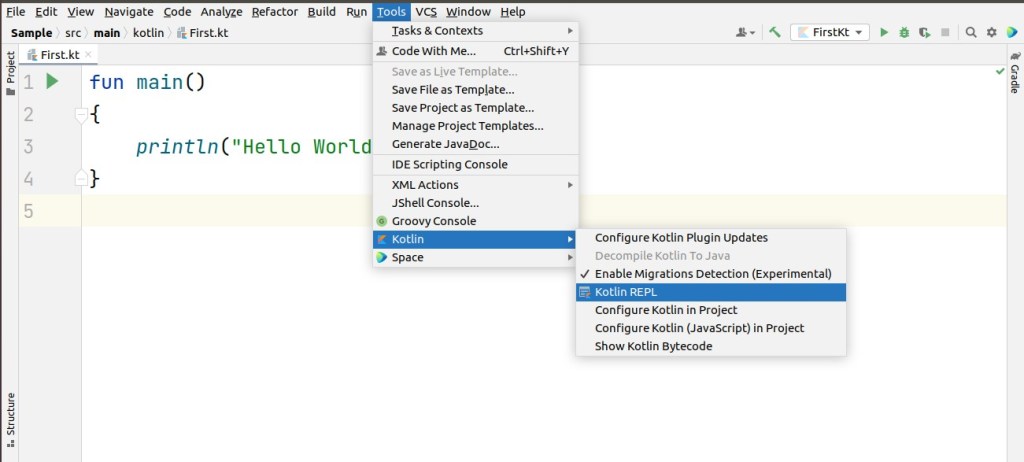Toggle Enable Migrations Detection (Experimental)
The image size is (1024, 462).
point(711,274)
